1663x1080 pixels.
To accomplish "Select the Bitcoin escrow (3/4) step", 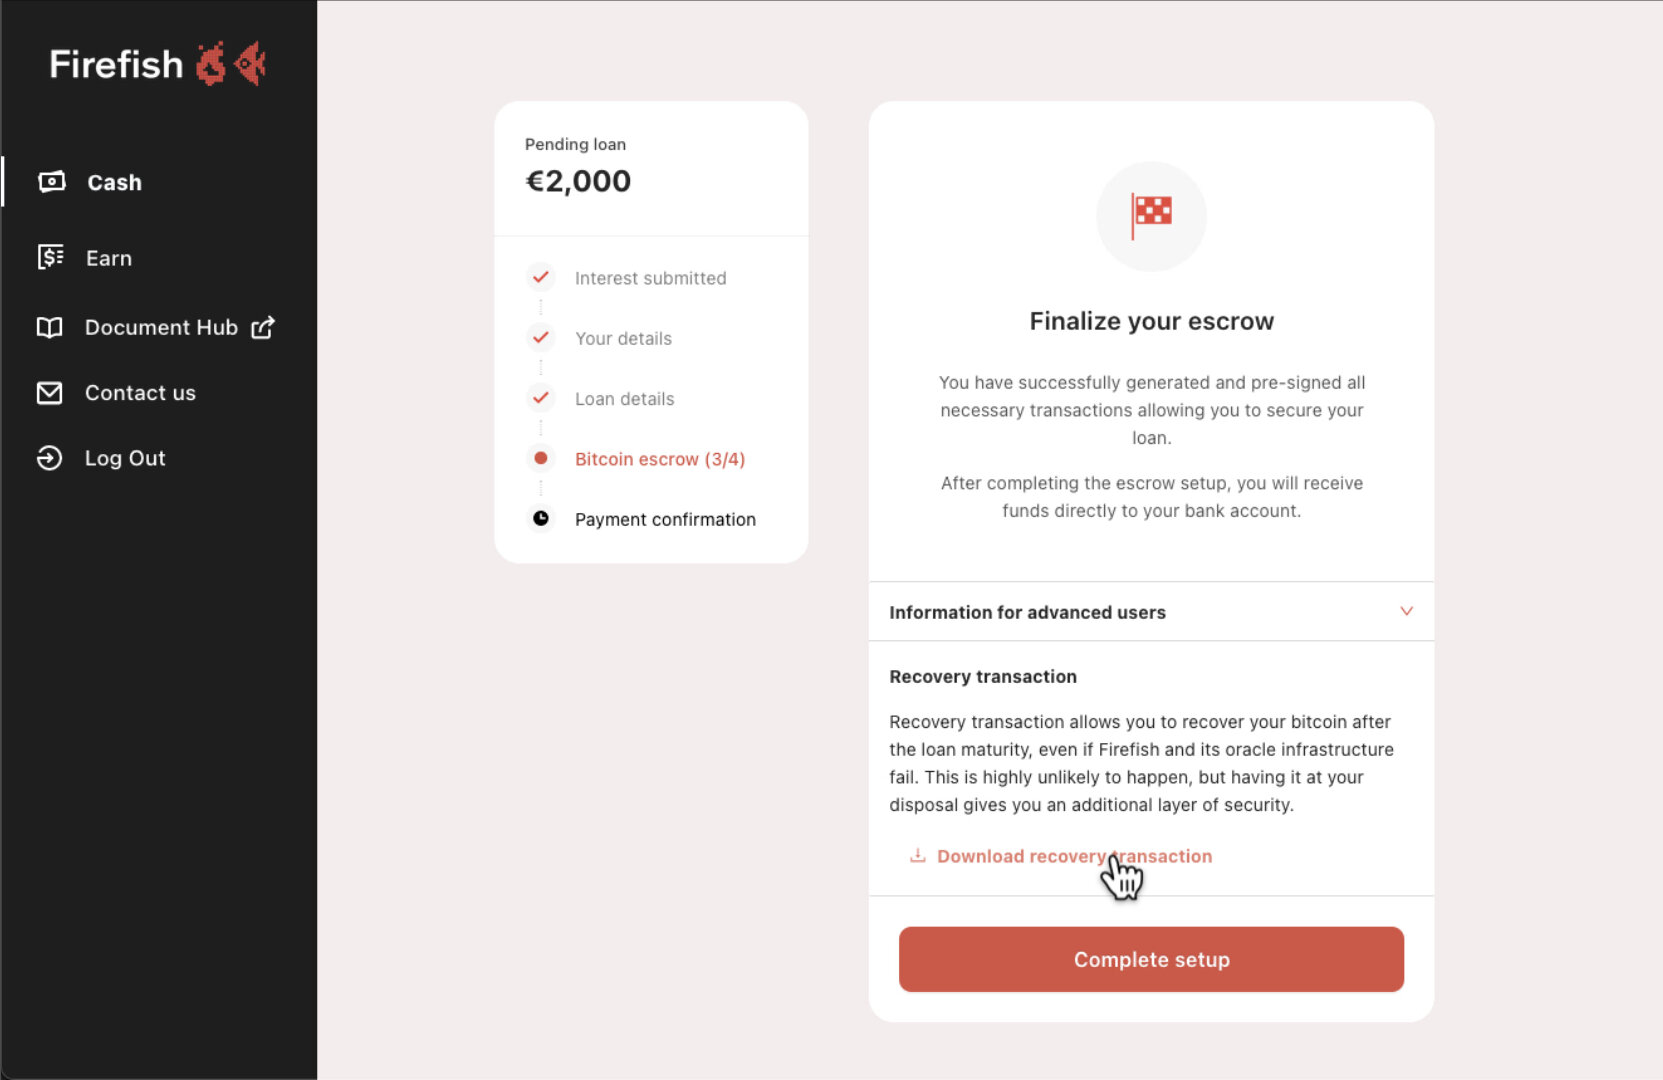I will (660, 459).
